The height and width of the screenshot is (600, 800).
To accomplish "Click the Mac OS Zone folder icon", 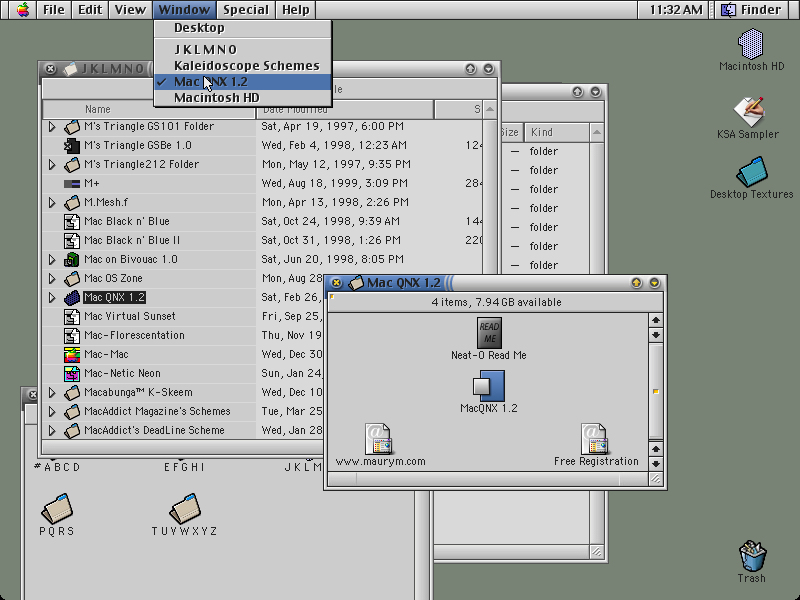I will (x=72, y=279).
